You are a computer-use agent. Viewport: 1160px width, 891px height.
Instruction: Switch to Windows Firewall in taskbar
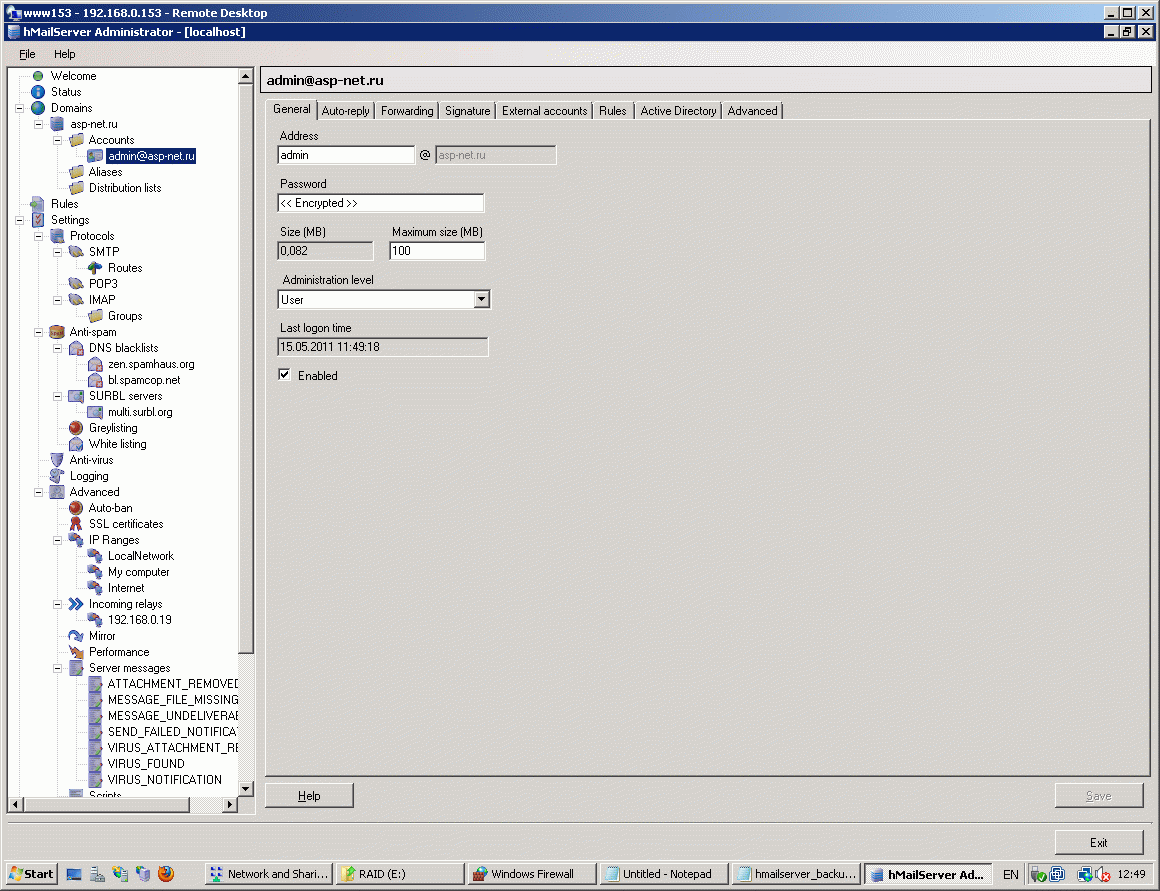(533, 874)
